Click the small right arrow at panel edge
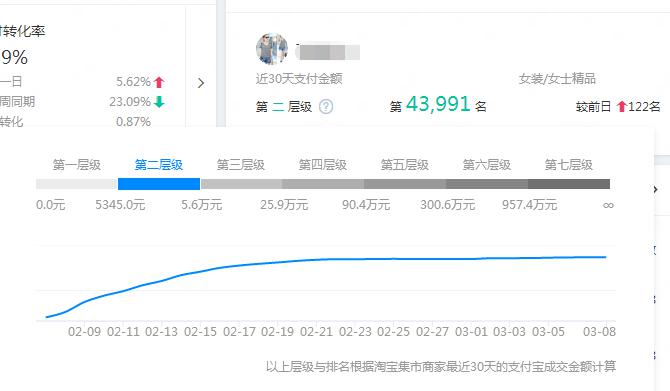 [655, 189]
